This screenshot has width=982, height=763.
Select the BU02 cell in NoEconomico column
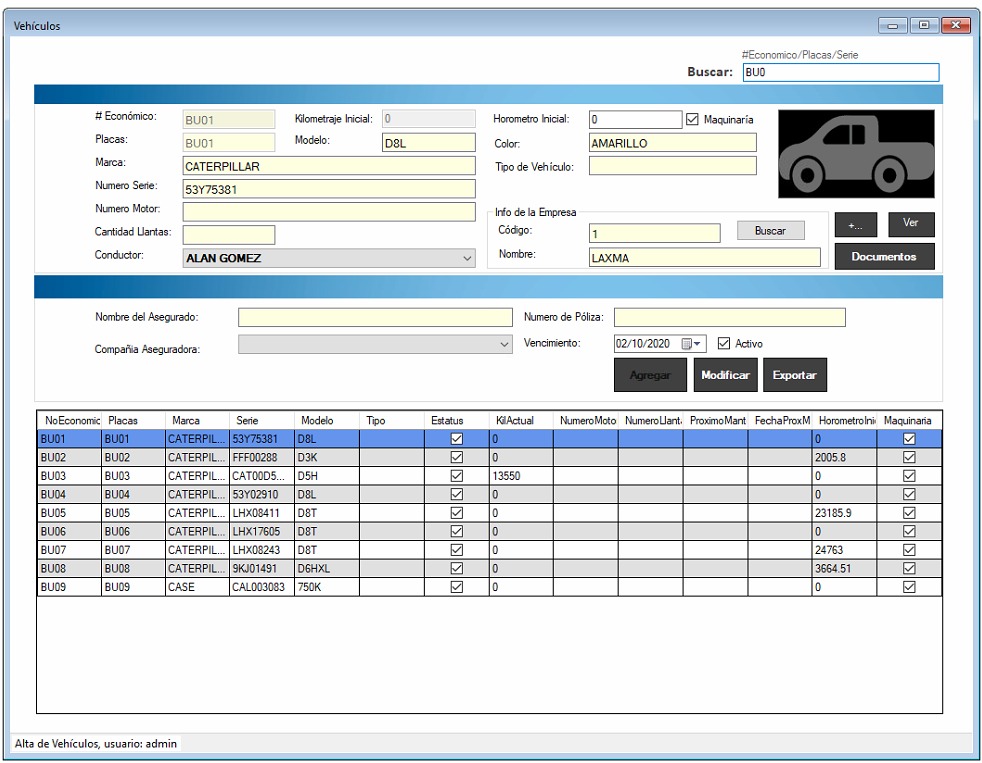click(70, 457)
